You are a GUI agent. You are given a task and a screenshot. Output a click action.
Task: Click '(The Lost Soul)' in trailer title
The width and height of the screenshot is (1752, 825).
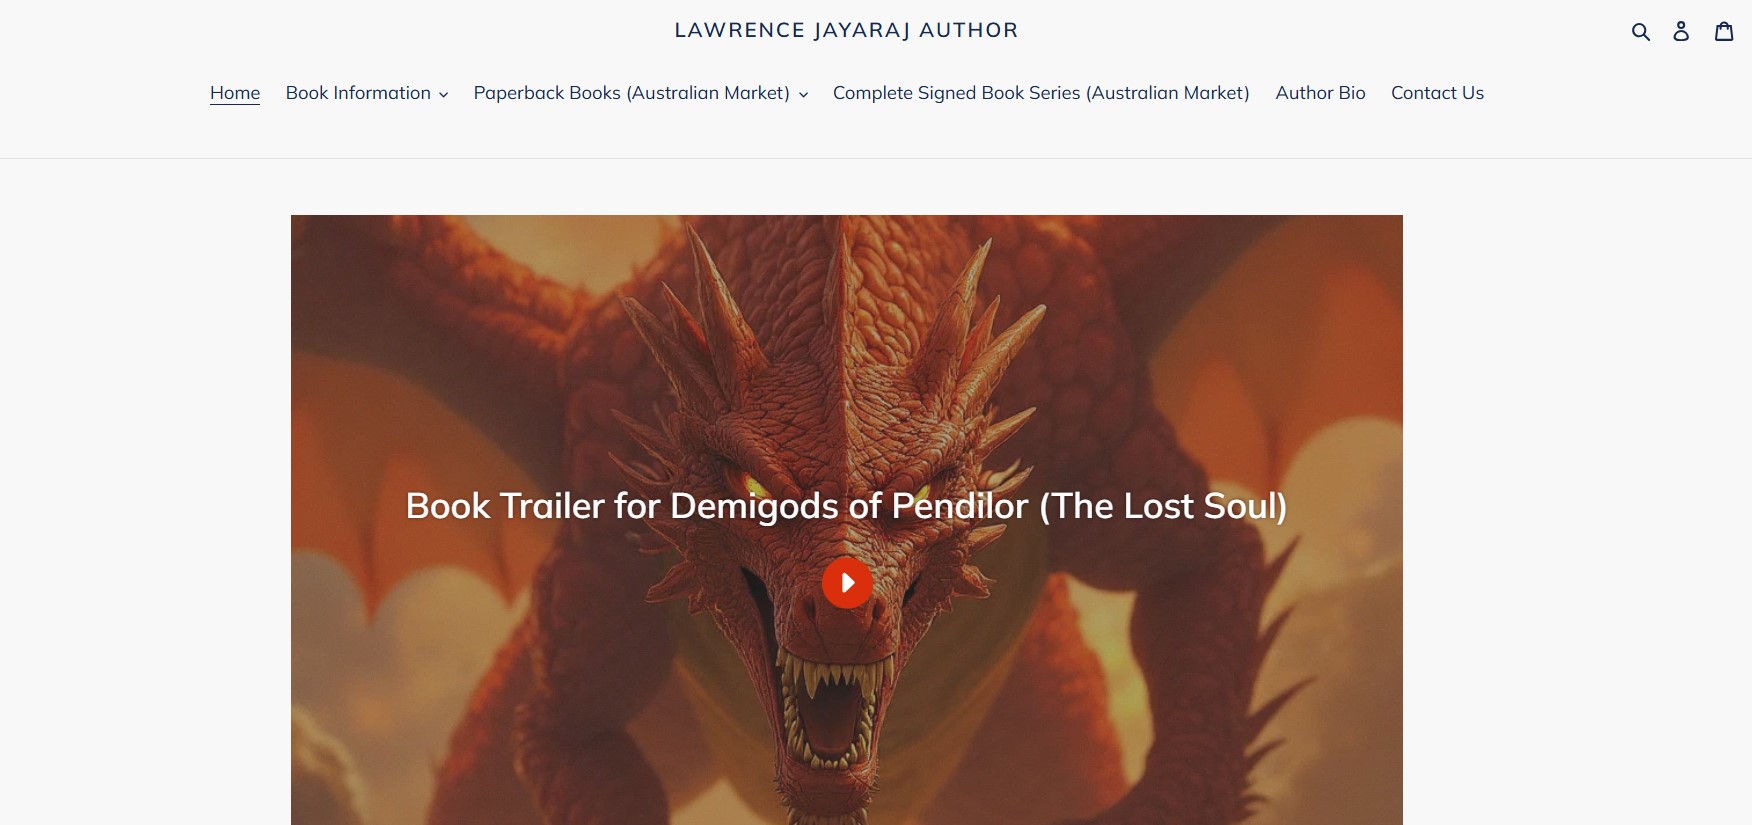tap(1163, 506)
